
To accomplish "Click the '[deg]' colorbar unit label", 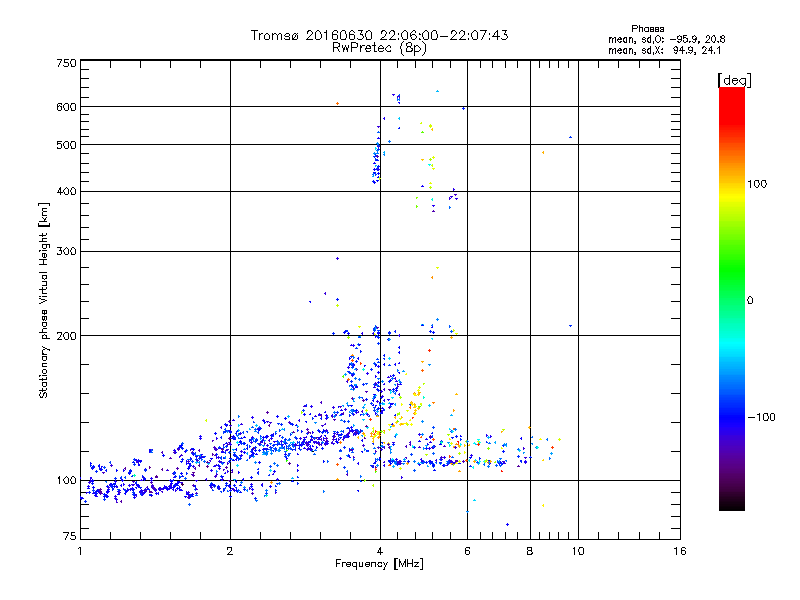I will click(x=734, y=80).
